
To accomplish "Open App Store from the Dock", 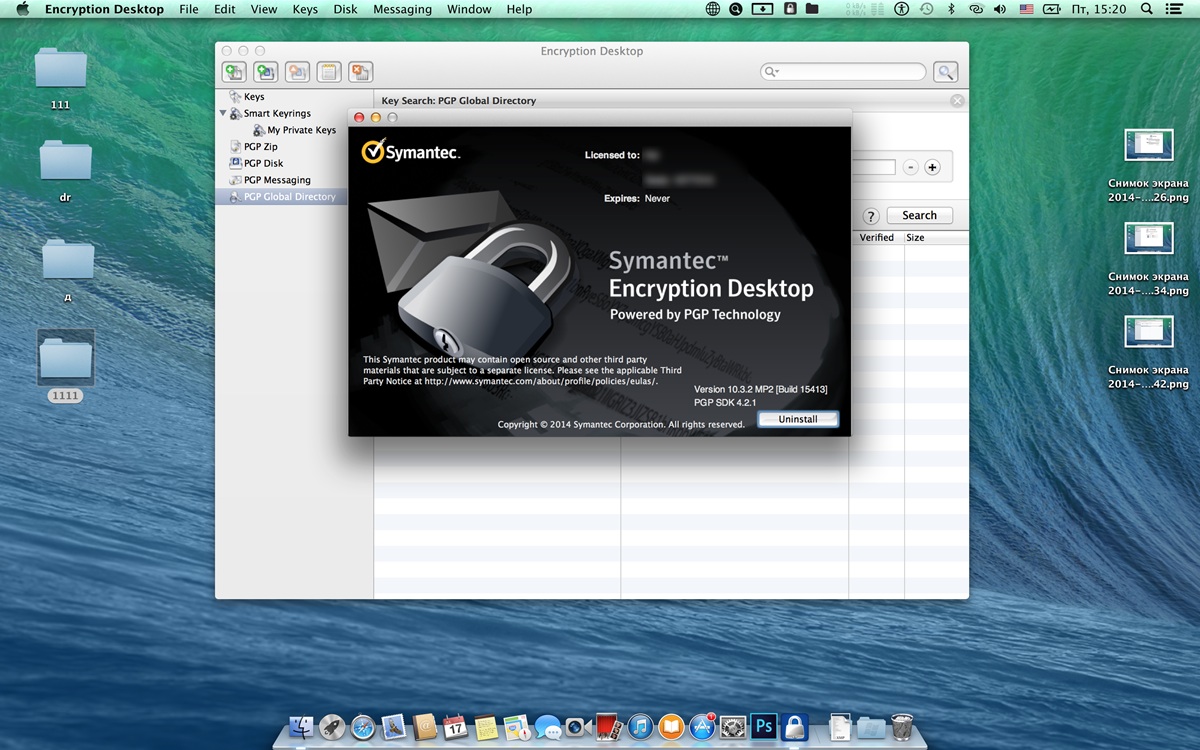I will point(703,727).
